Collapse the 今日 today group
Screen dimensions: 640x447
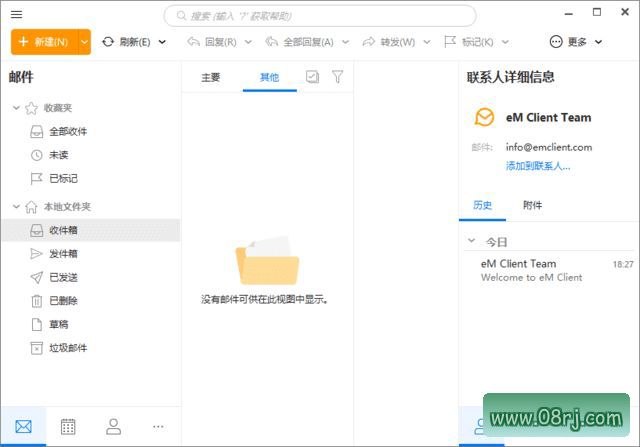coord(471,241)
